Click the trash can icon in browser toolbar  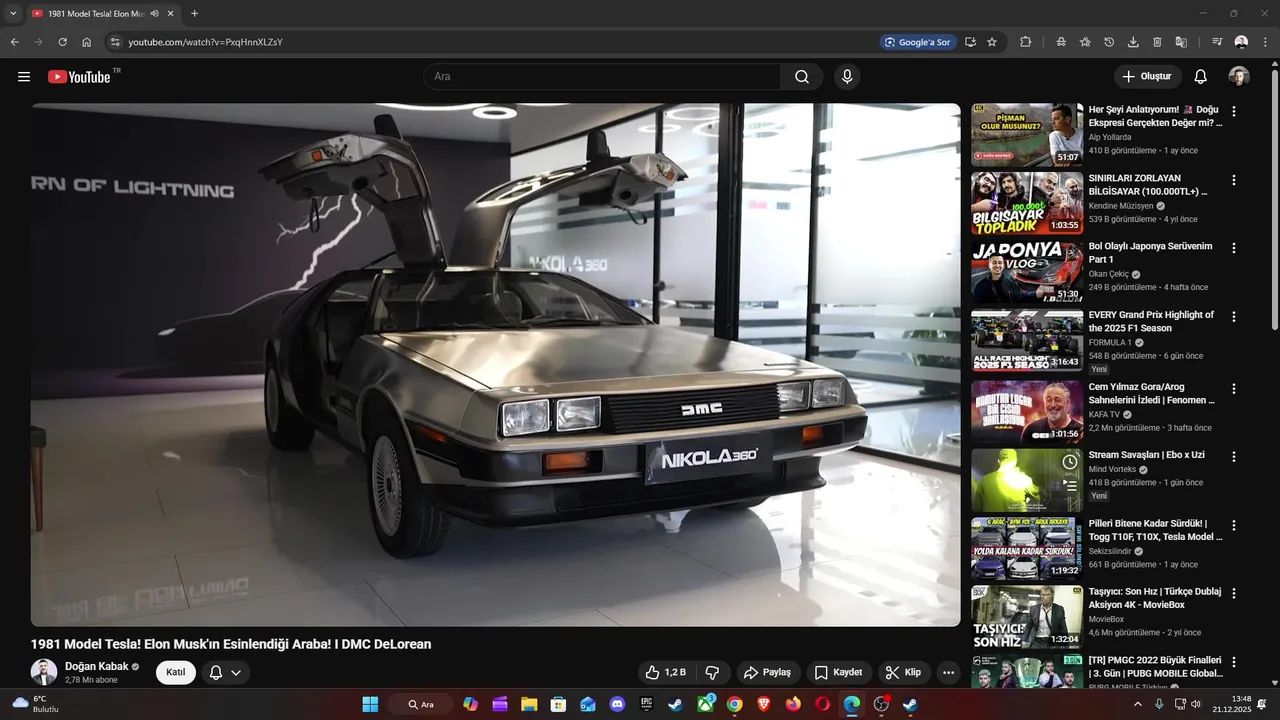[1157, 42]
